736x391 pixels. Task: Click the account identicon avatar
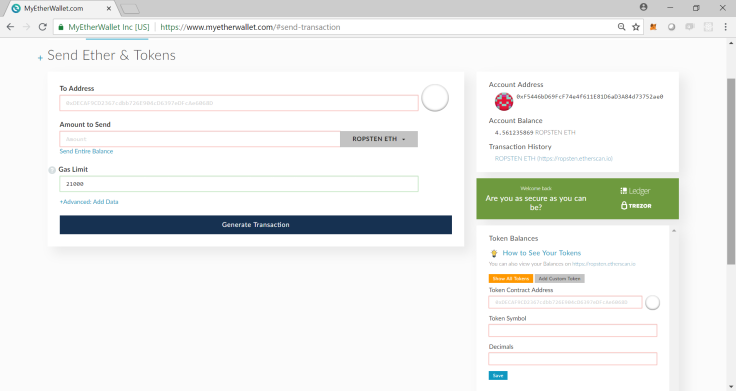pos(504,101)
